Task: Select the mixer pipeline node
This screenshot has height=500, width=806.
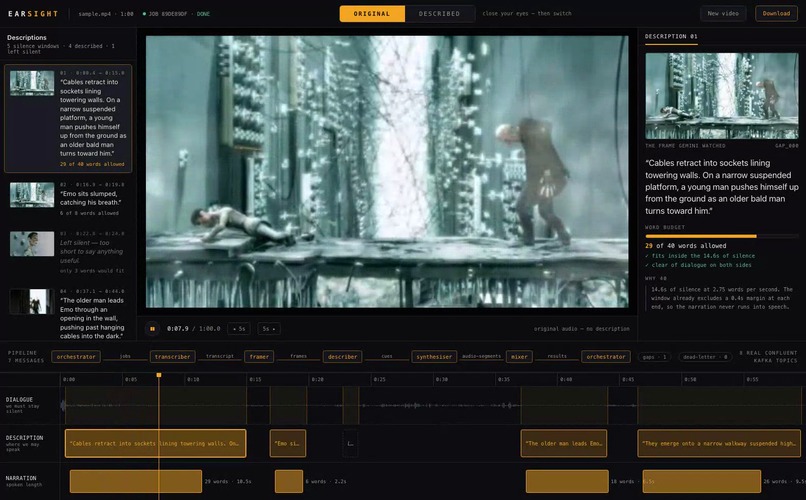Action: [x=519, y=357]
